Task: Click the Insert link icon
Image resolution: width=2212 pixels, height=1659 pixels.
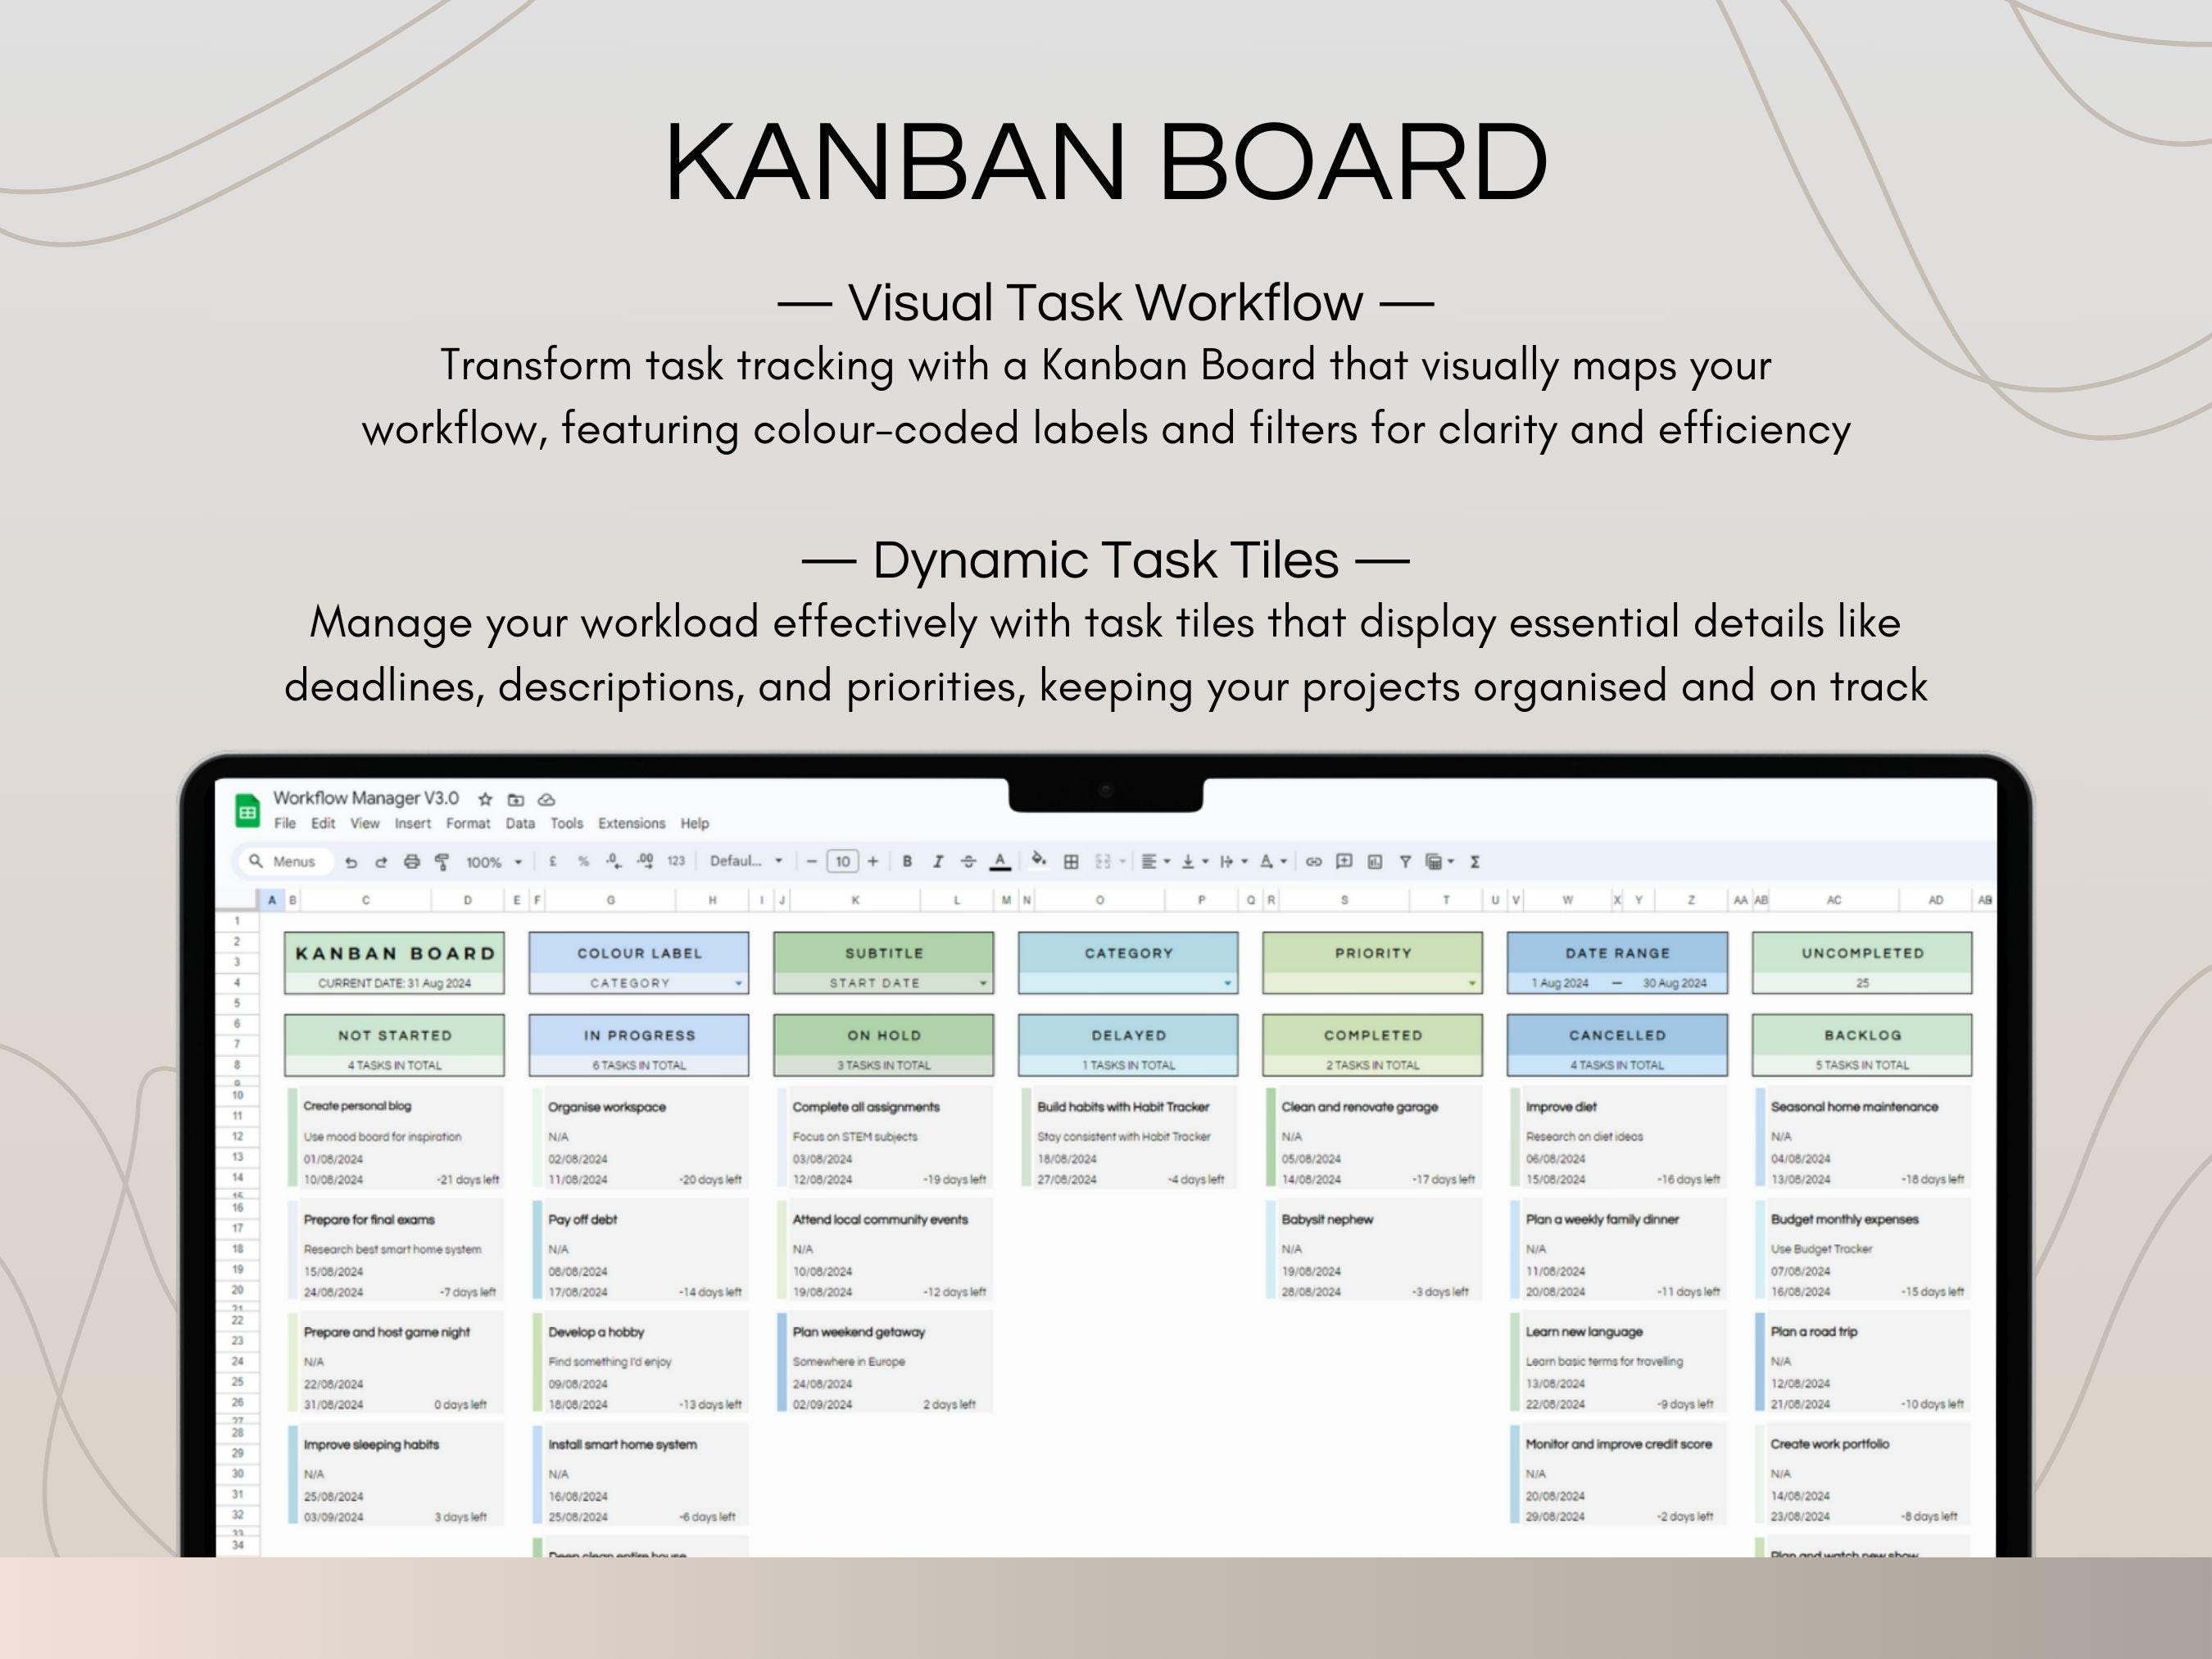Action: [1314, 861]
